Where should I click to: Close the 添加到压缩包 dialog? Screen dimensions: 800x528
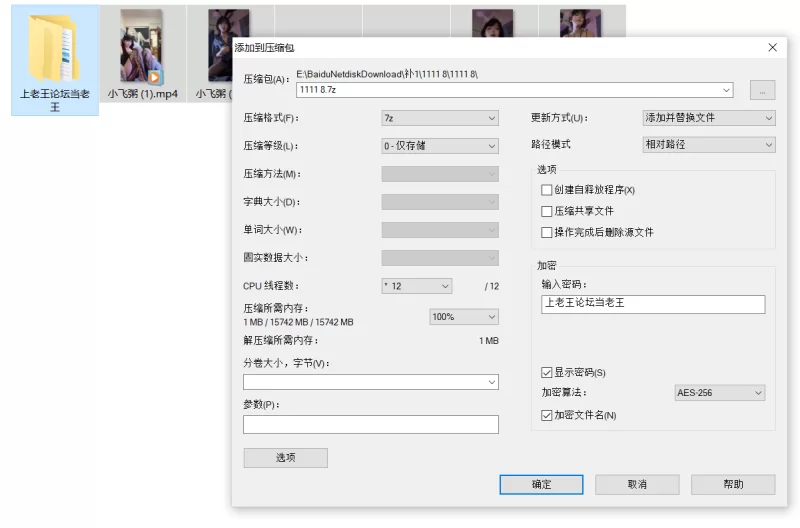(x=772, y=47)
